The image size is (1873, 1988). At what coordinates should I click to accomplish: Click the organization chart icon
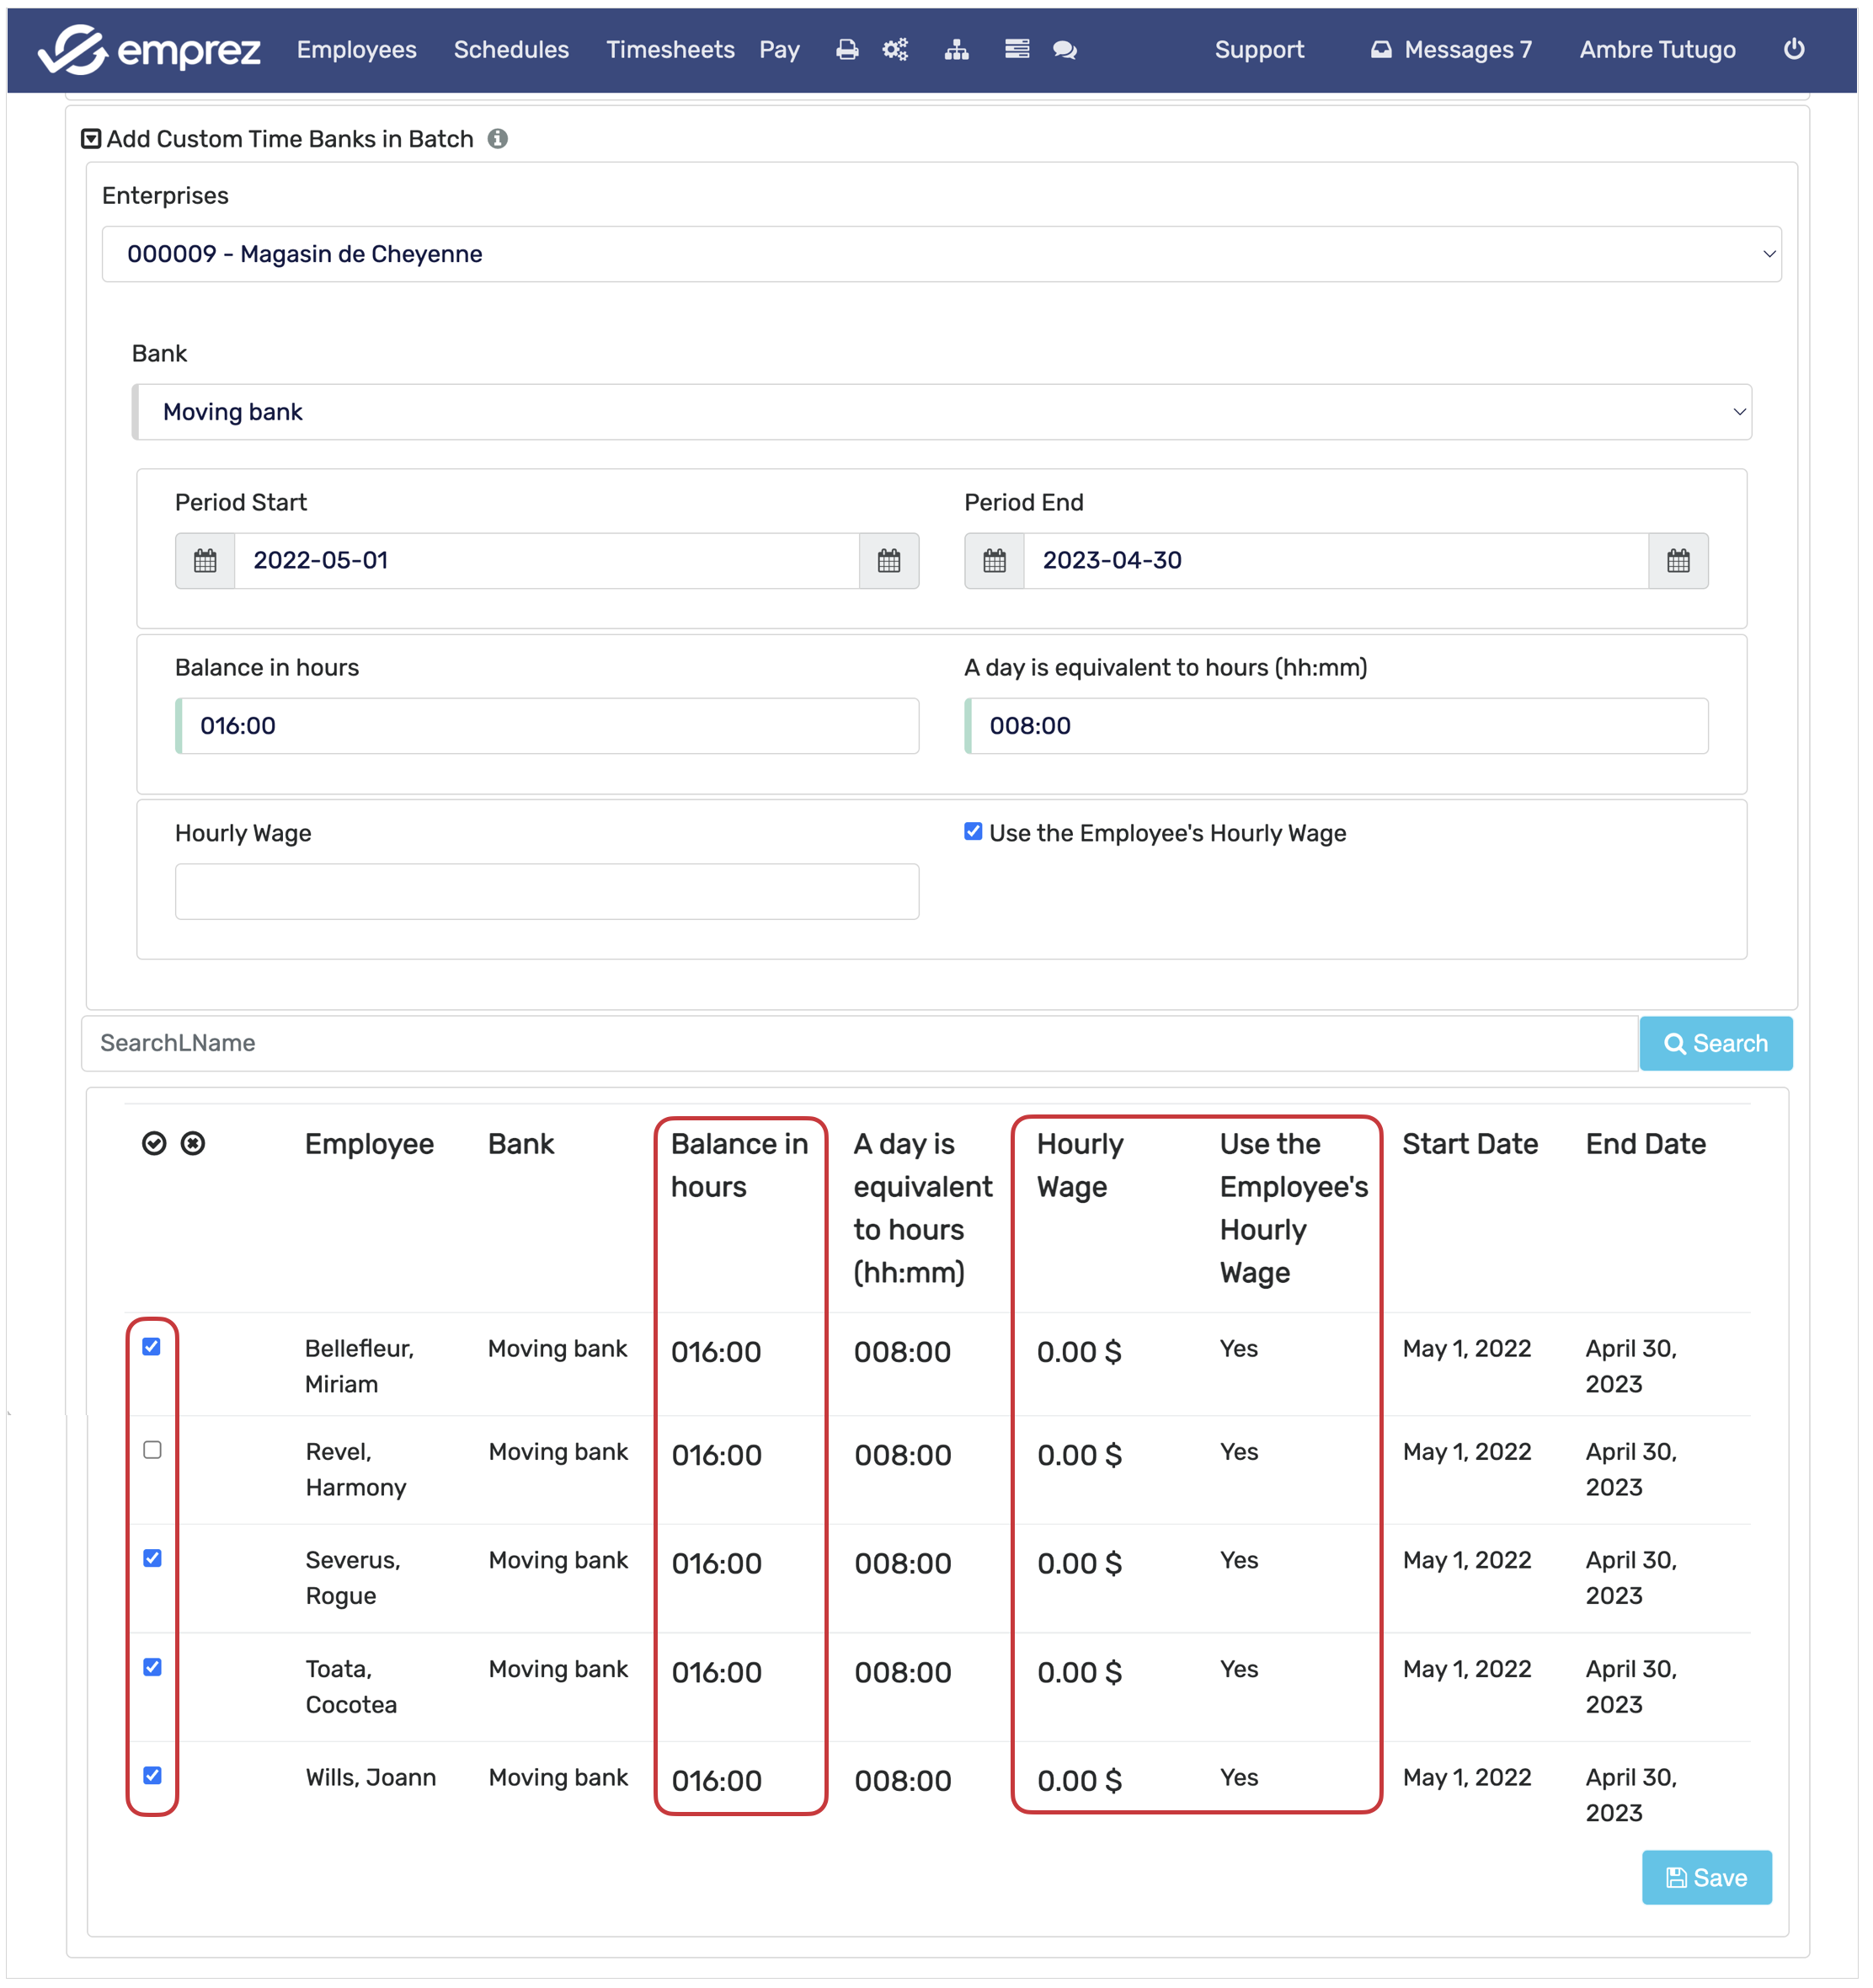pos(957,50)
